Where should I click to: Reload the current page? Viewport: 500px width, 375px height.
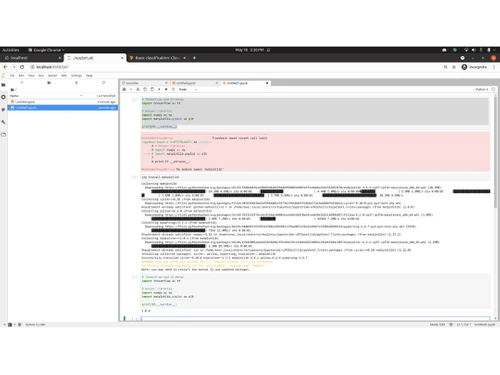[x=22, y=67]
